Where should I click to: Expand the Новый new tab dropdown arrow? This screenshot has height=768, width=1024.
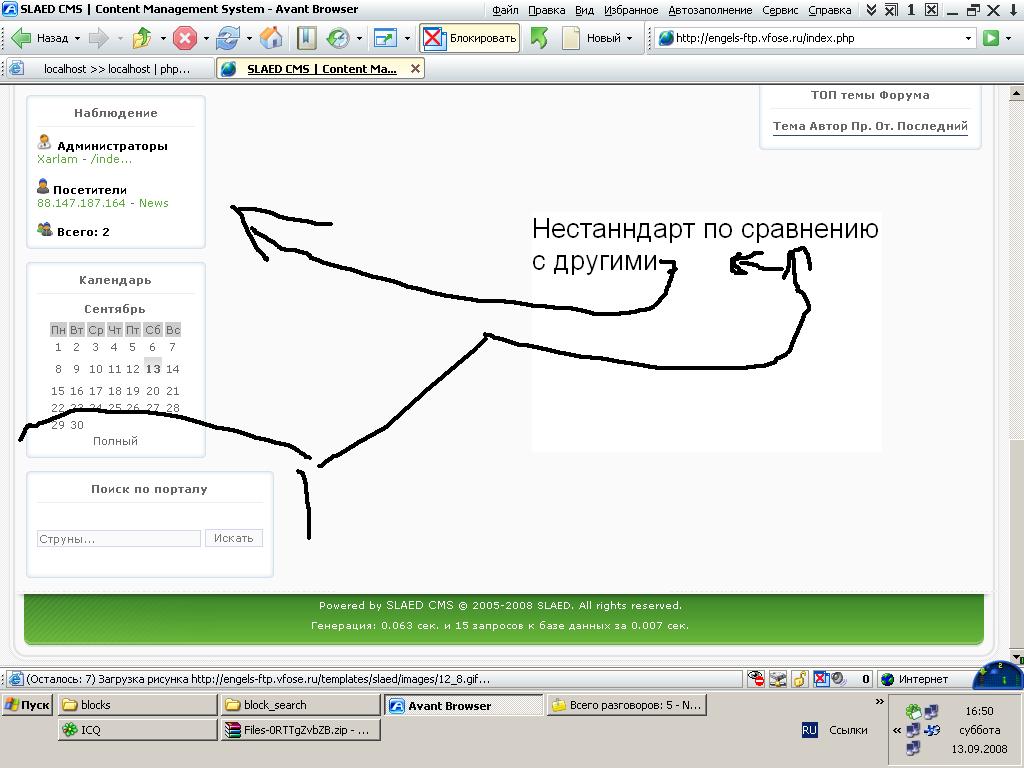(x=629, y=39)
